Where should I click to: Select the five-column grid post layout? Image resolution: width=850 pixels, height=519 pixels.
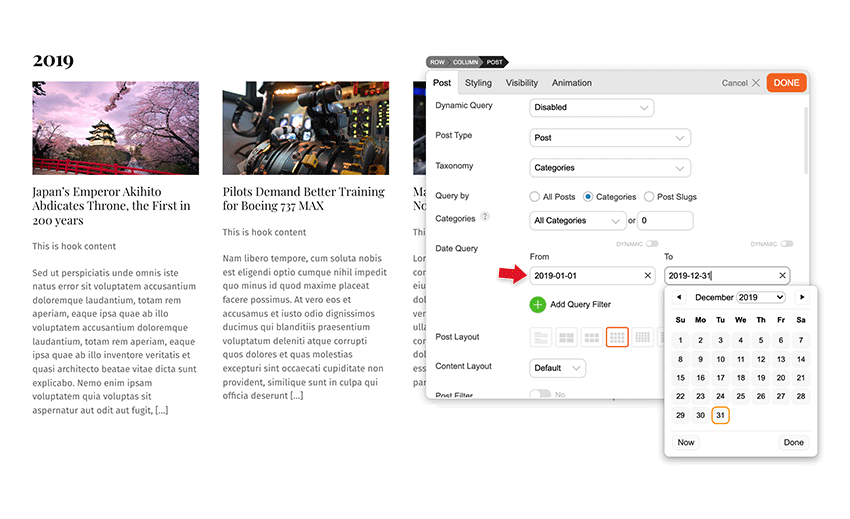(642, 337)
